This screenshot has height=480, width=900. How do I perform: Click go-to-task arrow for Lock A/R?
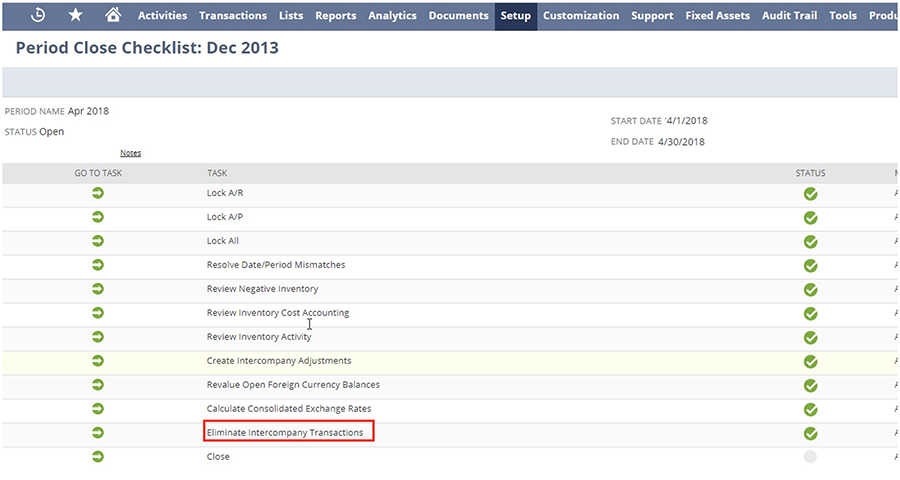tap(98, 193)
